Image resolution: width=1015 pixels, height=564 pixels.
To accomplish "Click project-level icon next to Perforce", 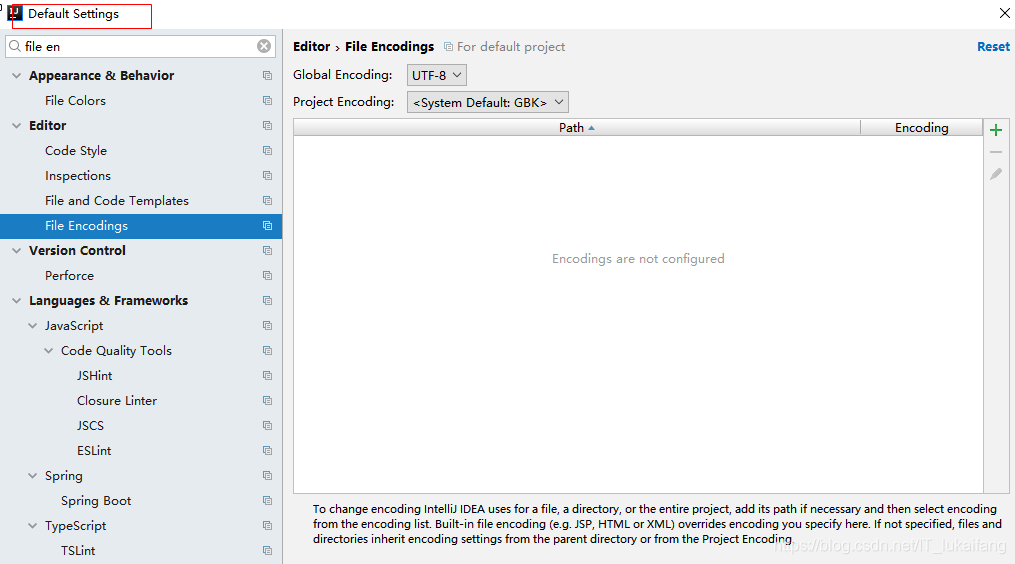I will pos(267,275).
